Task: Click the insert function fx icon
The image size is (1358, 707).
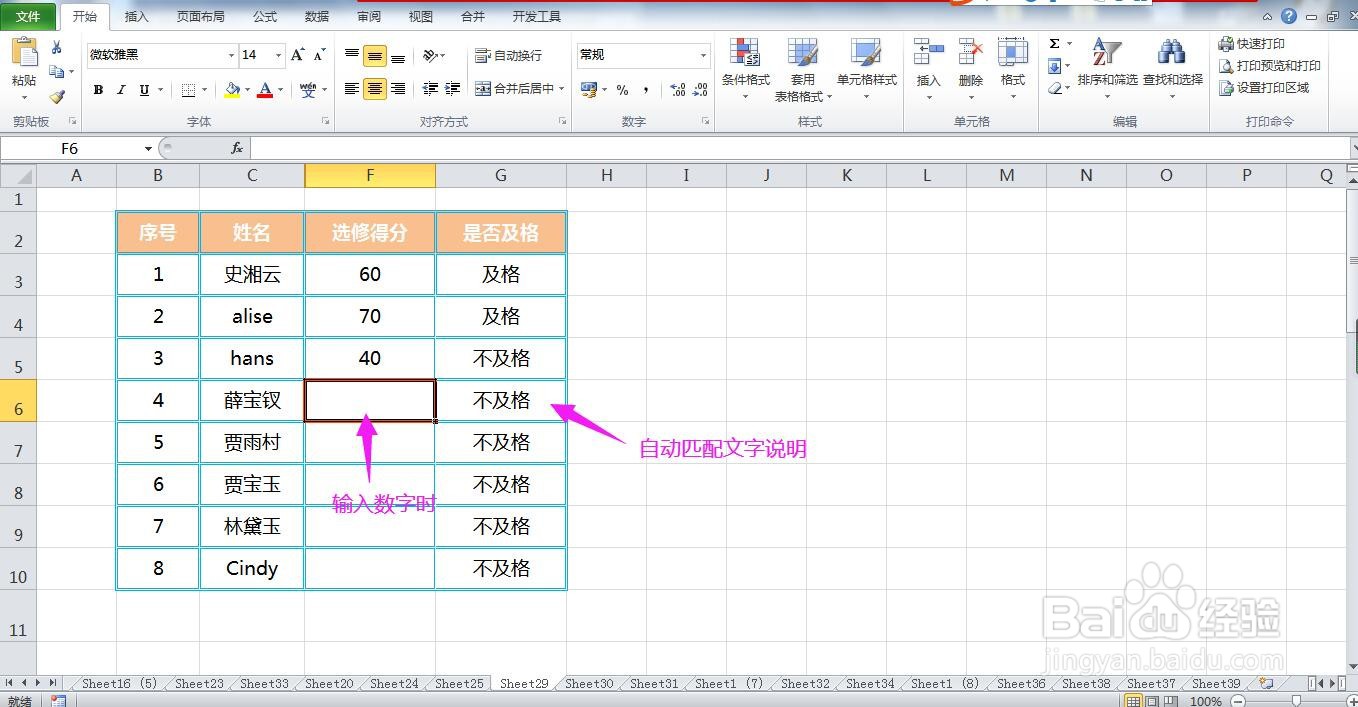Action: pyautogui.click(x=237, y=148)
